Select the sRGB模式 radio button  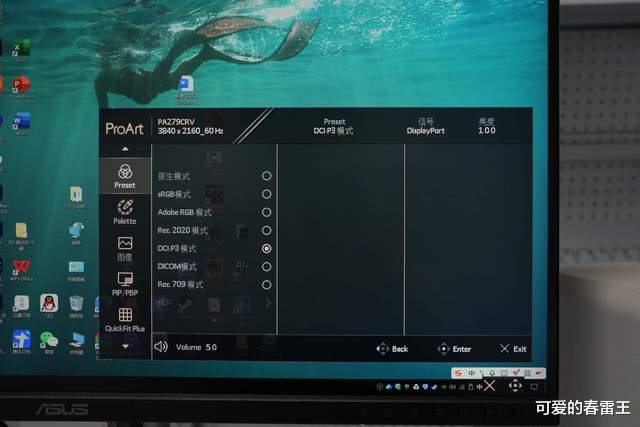[267, 194]
